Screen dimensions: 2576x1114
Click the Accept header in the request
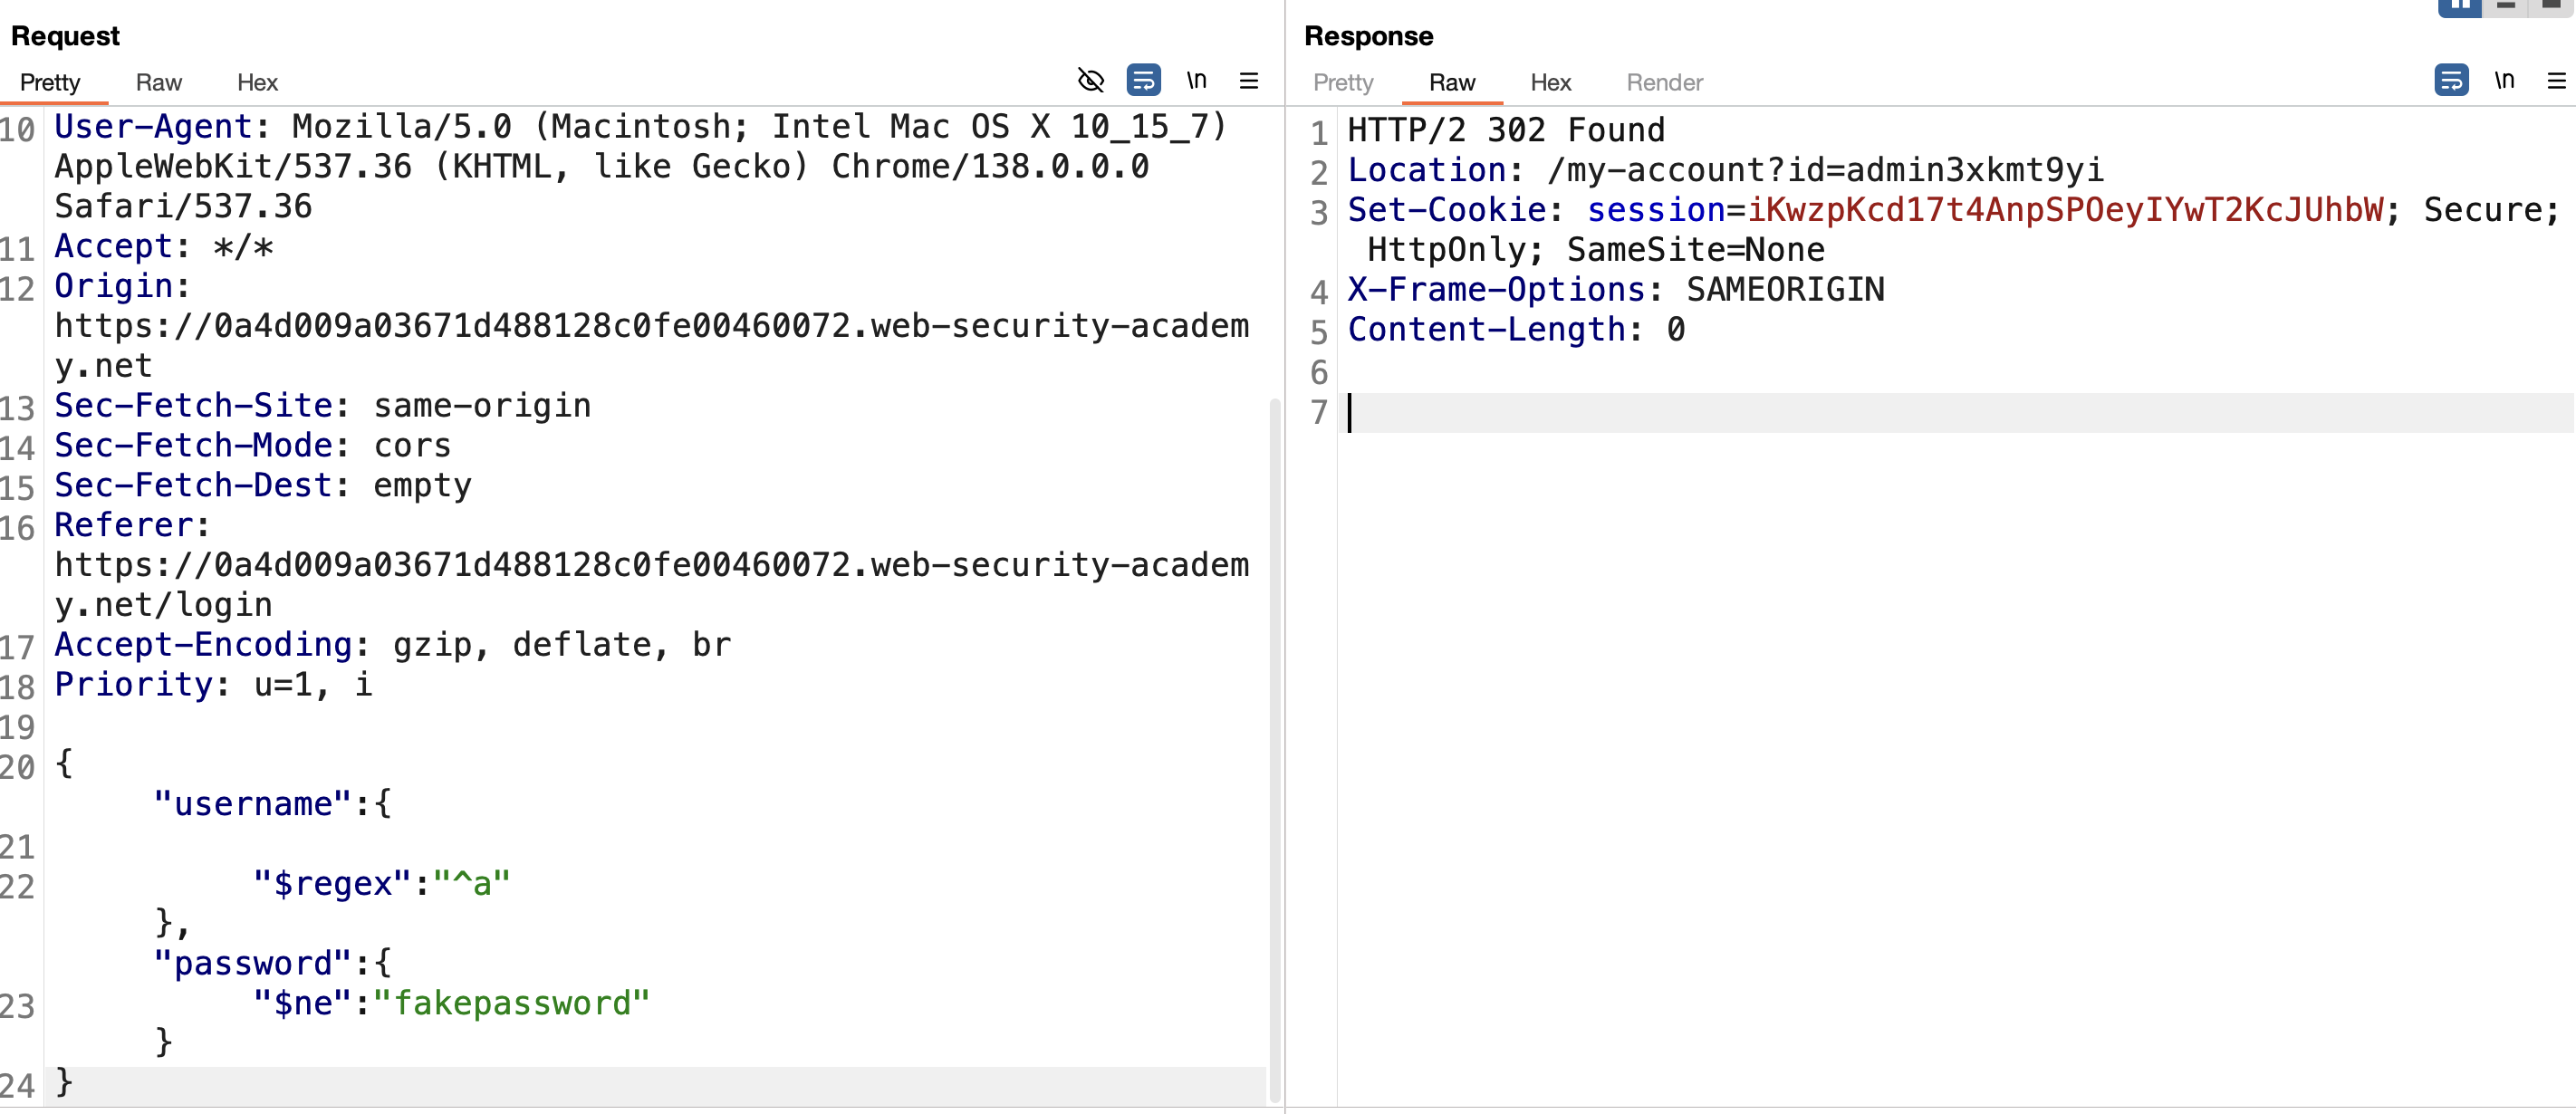pos(113,246)
